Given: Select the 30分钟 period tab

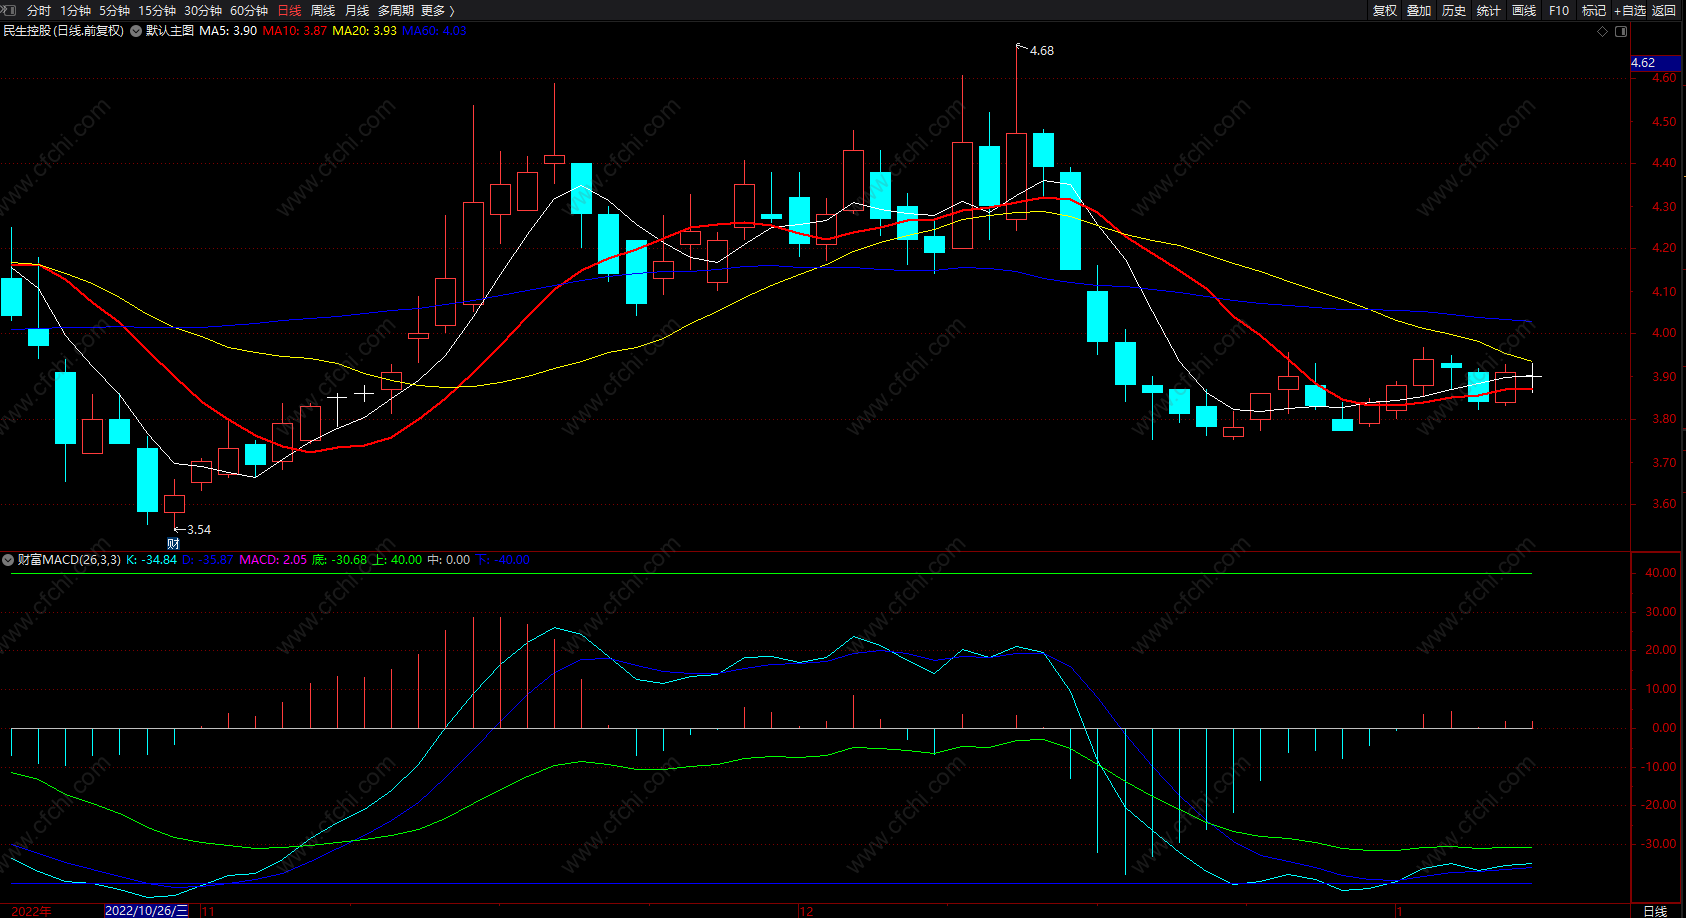Looking at the screenshot, I should pos(203,11).
